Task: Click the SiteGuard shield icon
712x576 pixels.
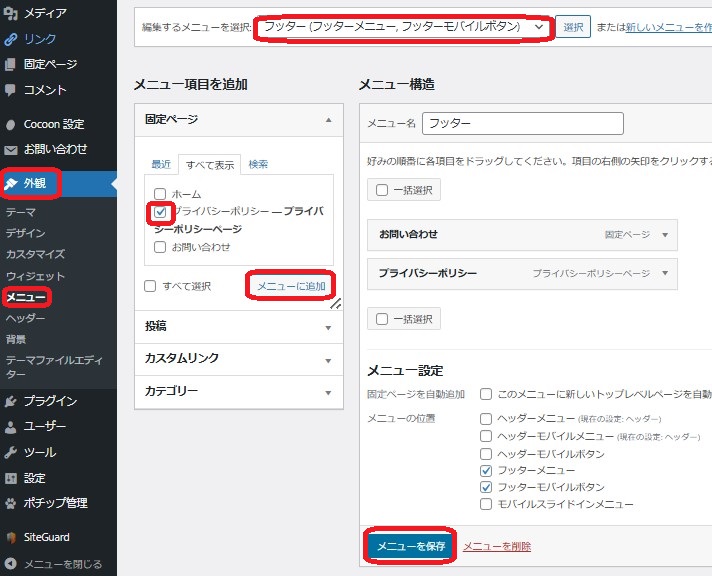Action: pos(10,538)
